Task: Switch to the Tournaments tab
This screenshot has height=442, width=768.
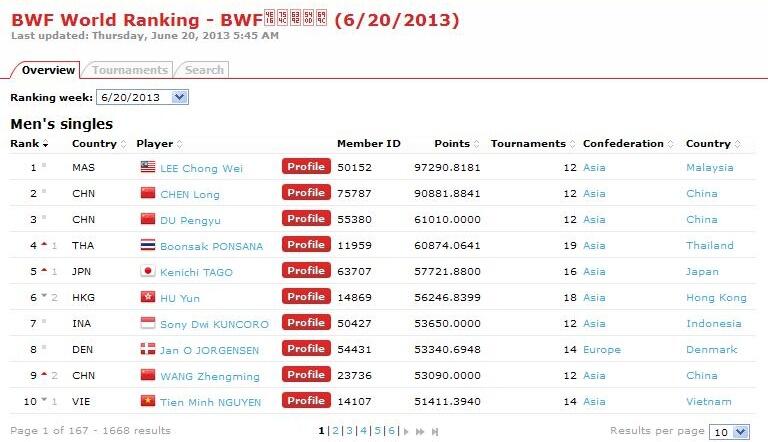Action: (x=130, y=70)
